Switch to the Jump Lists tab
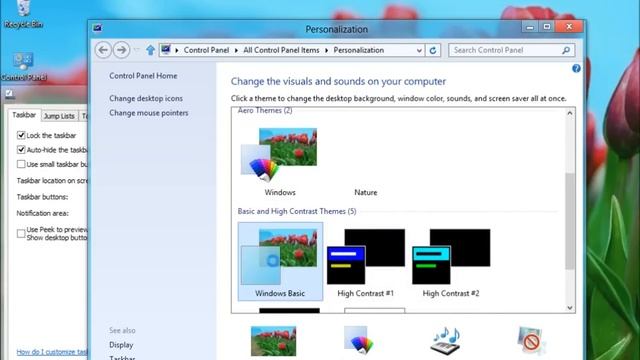 [x=59, y=116]
